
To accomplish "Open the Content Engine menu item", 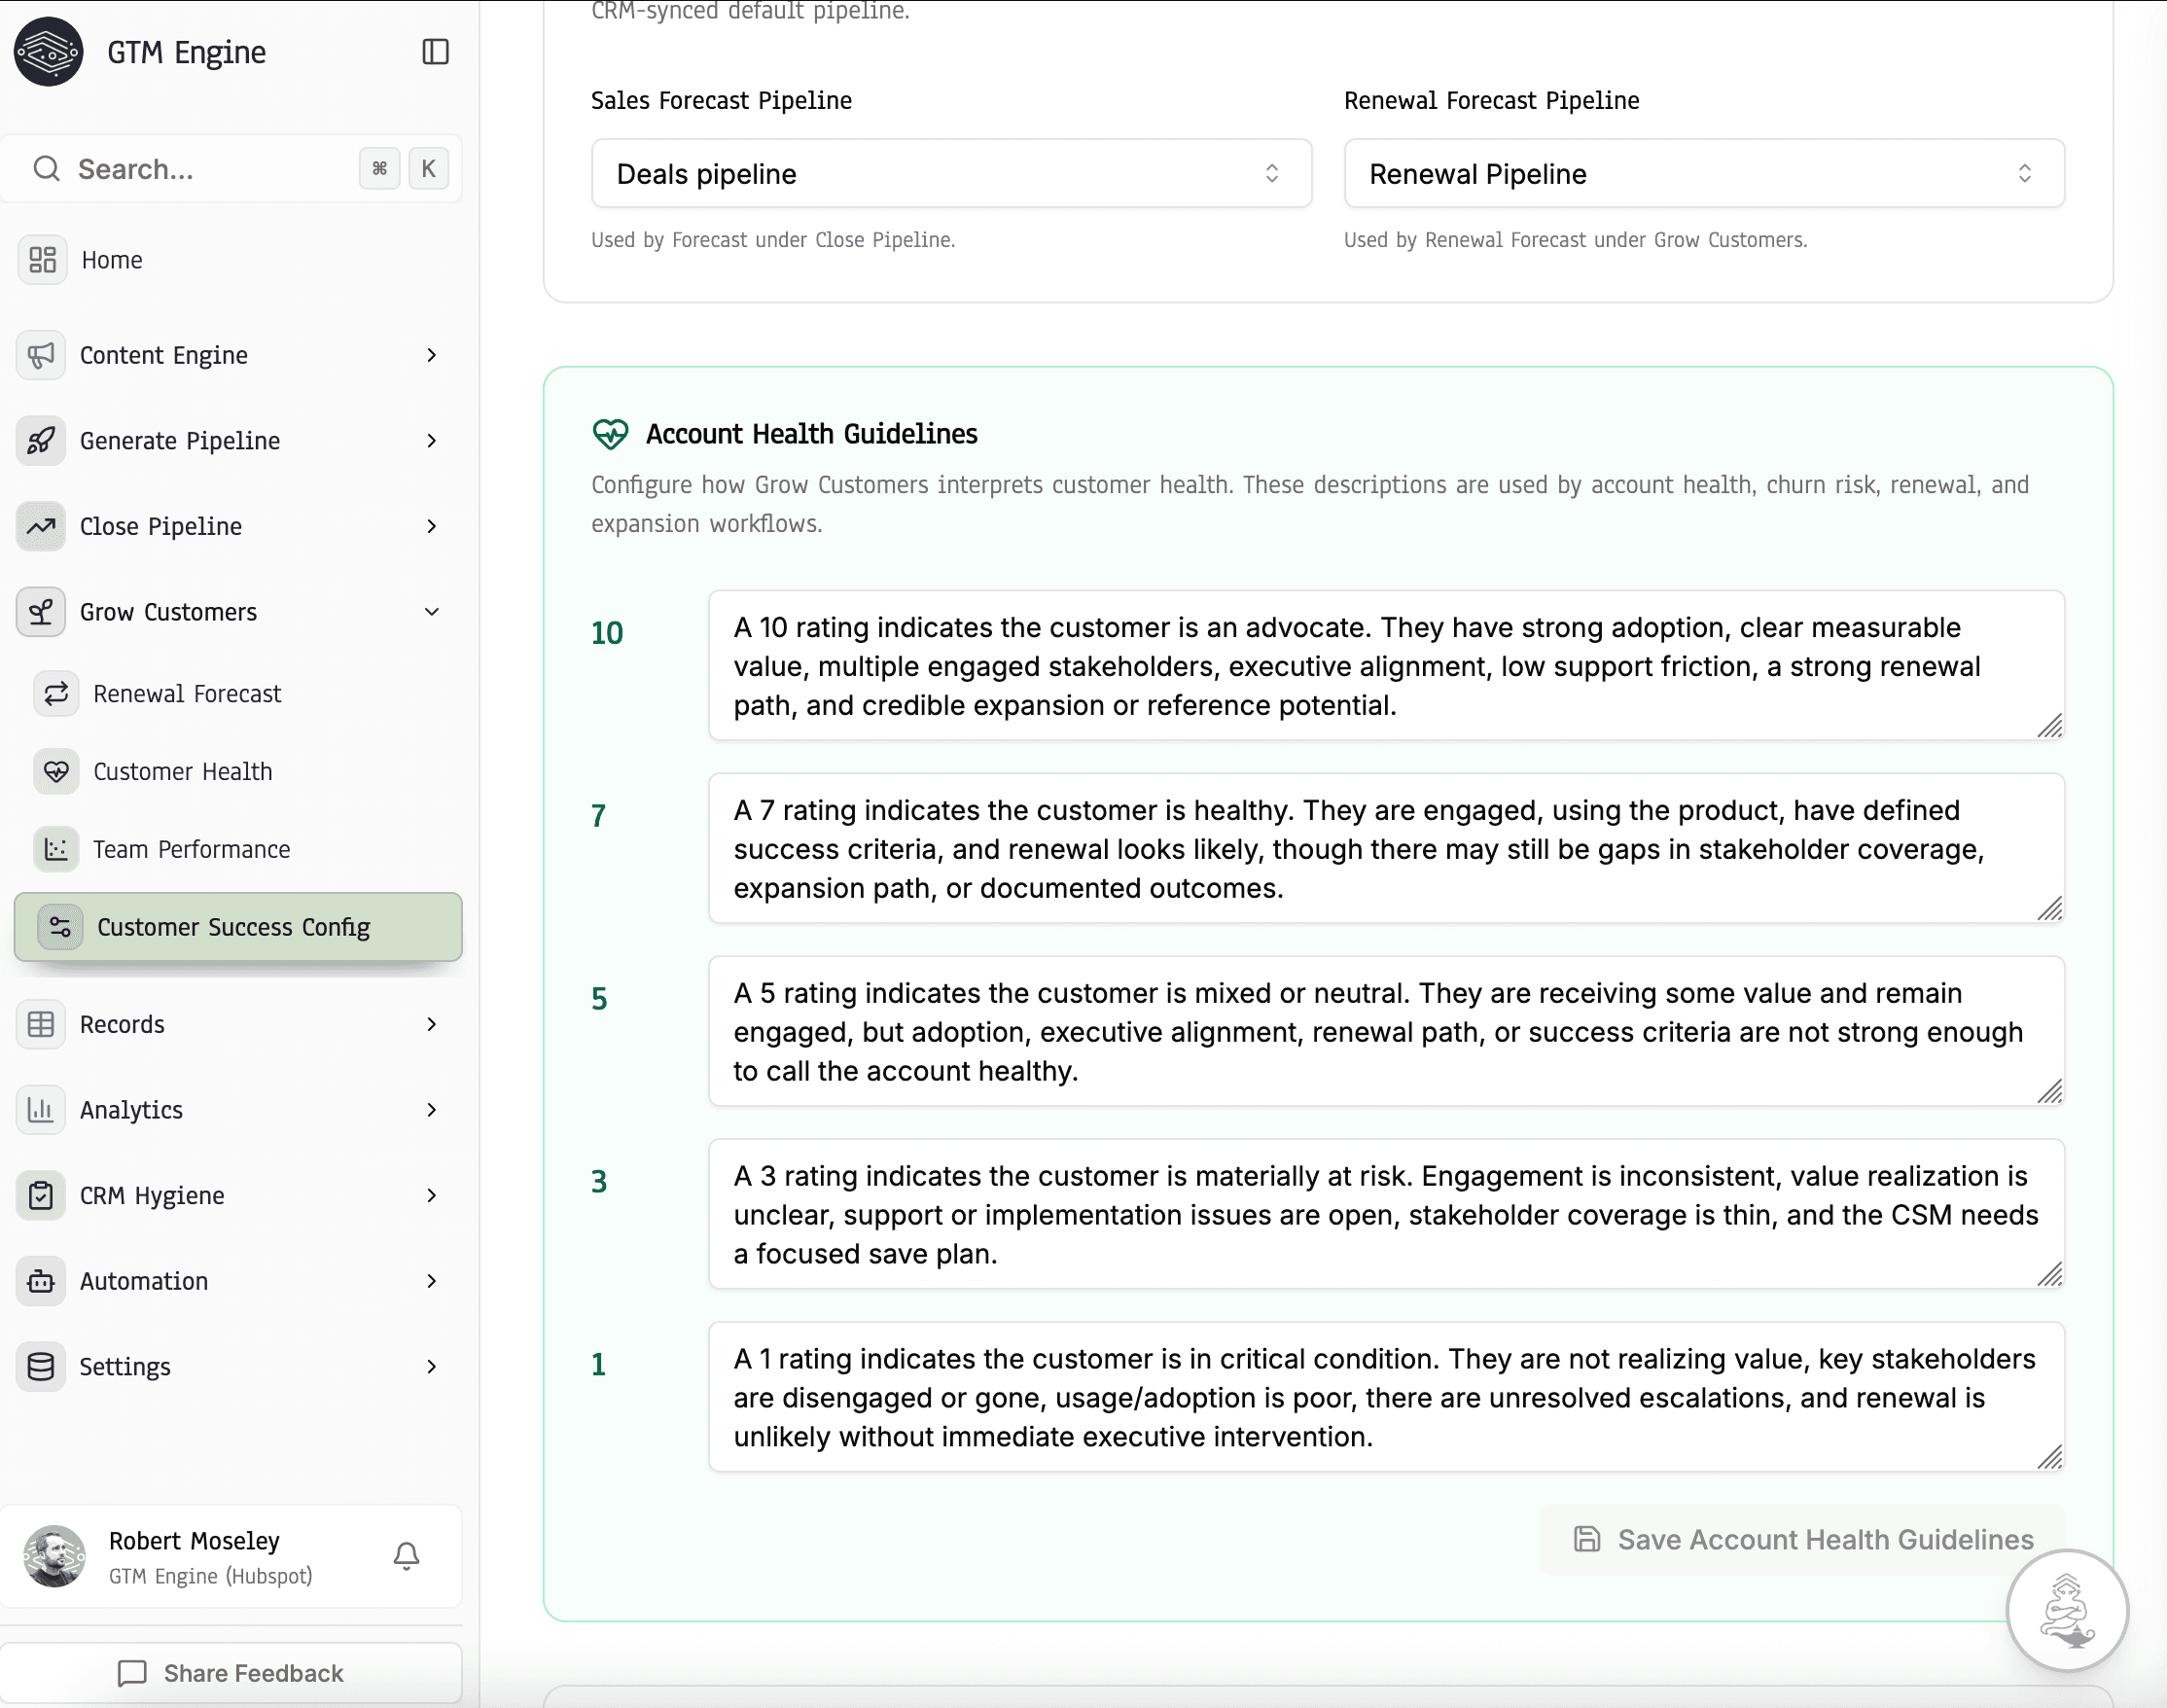I will point(238,355).
